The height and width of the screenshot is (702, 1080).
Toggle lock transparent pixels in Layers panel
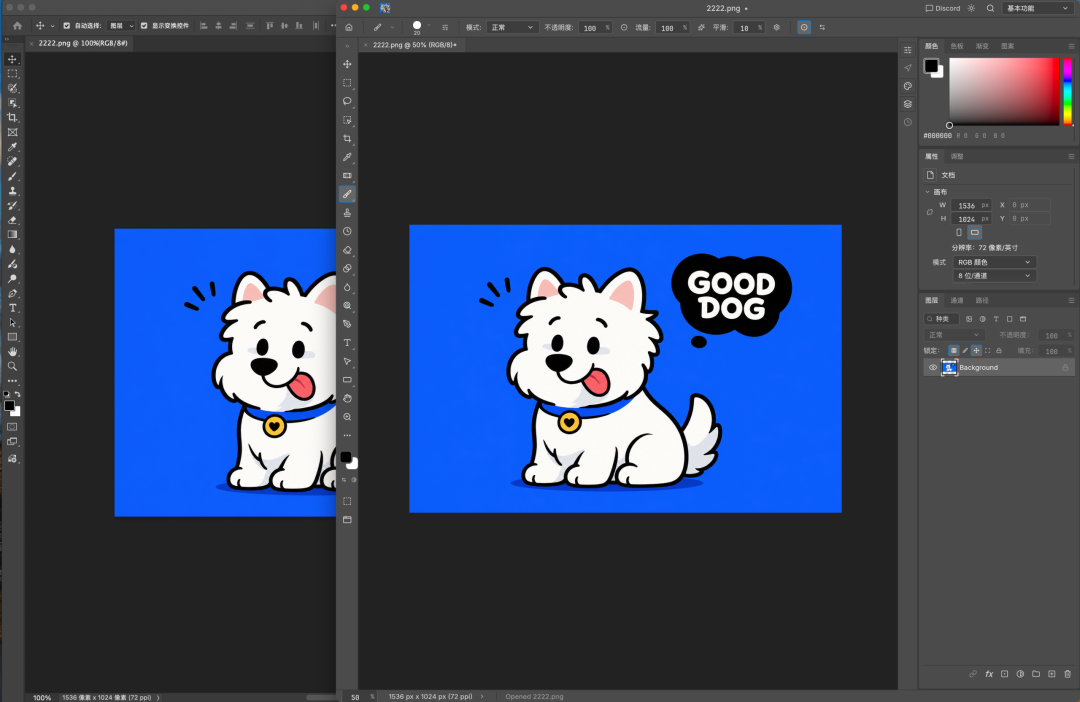(x=953, y=351)
